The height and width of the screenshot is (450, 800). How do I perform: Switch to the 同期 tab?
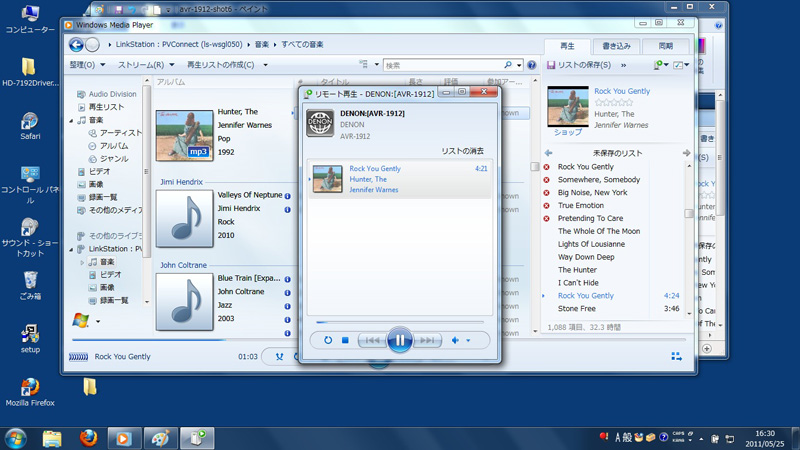point(666,46)
